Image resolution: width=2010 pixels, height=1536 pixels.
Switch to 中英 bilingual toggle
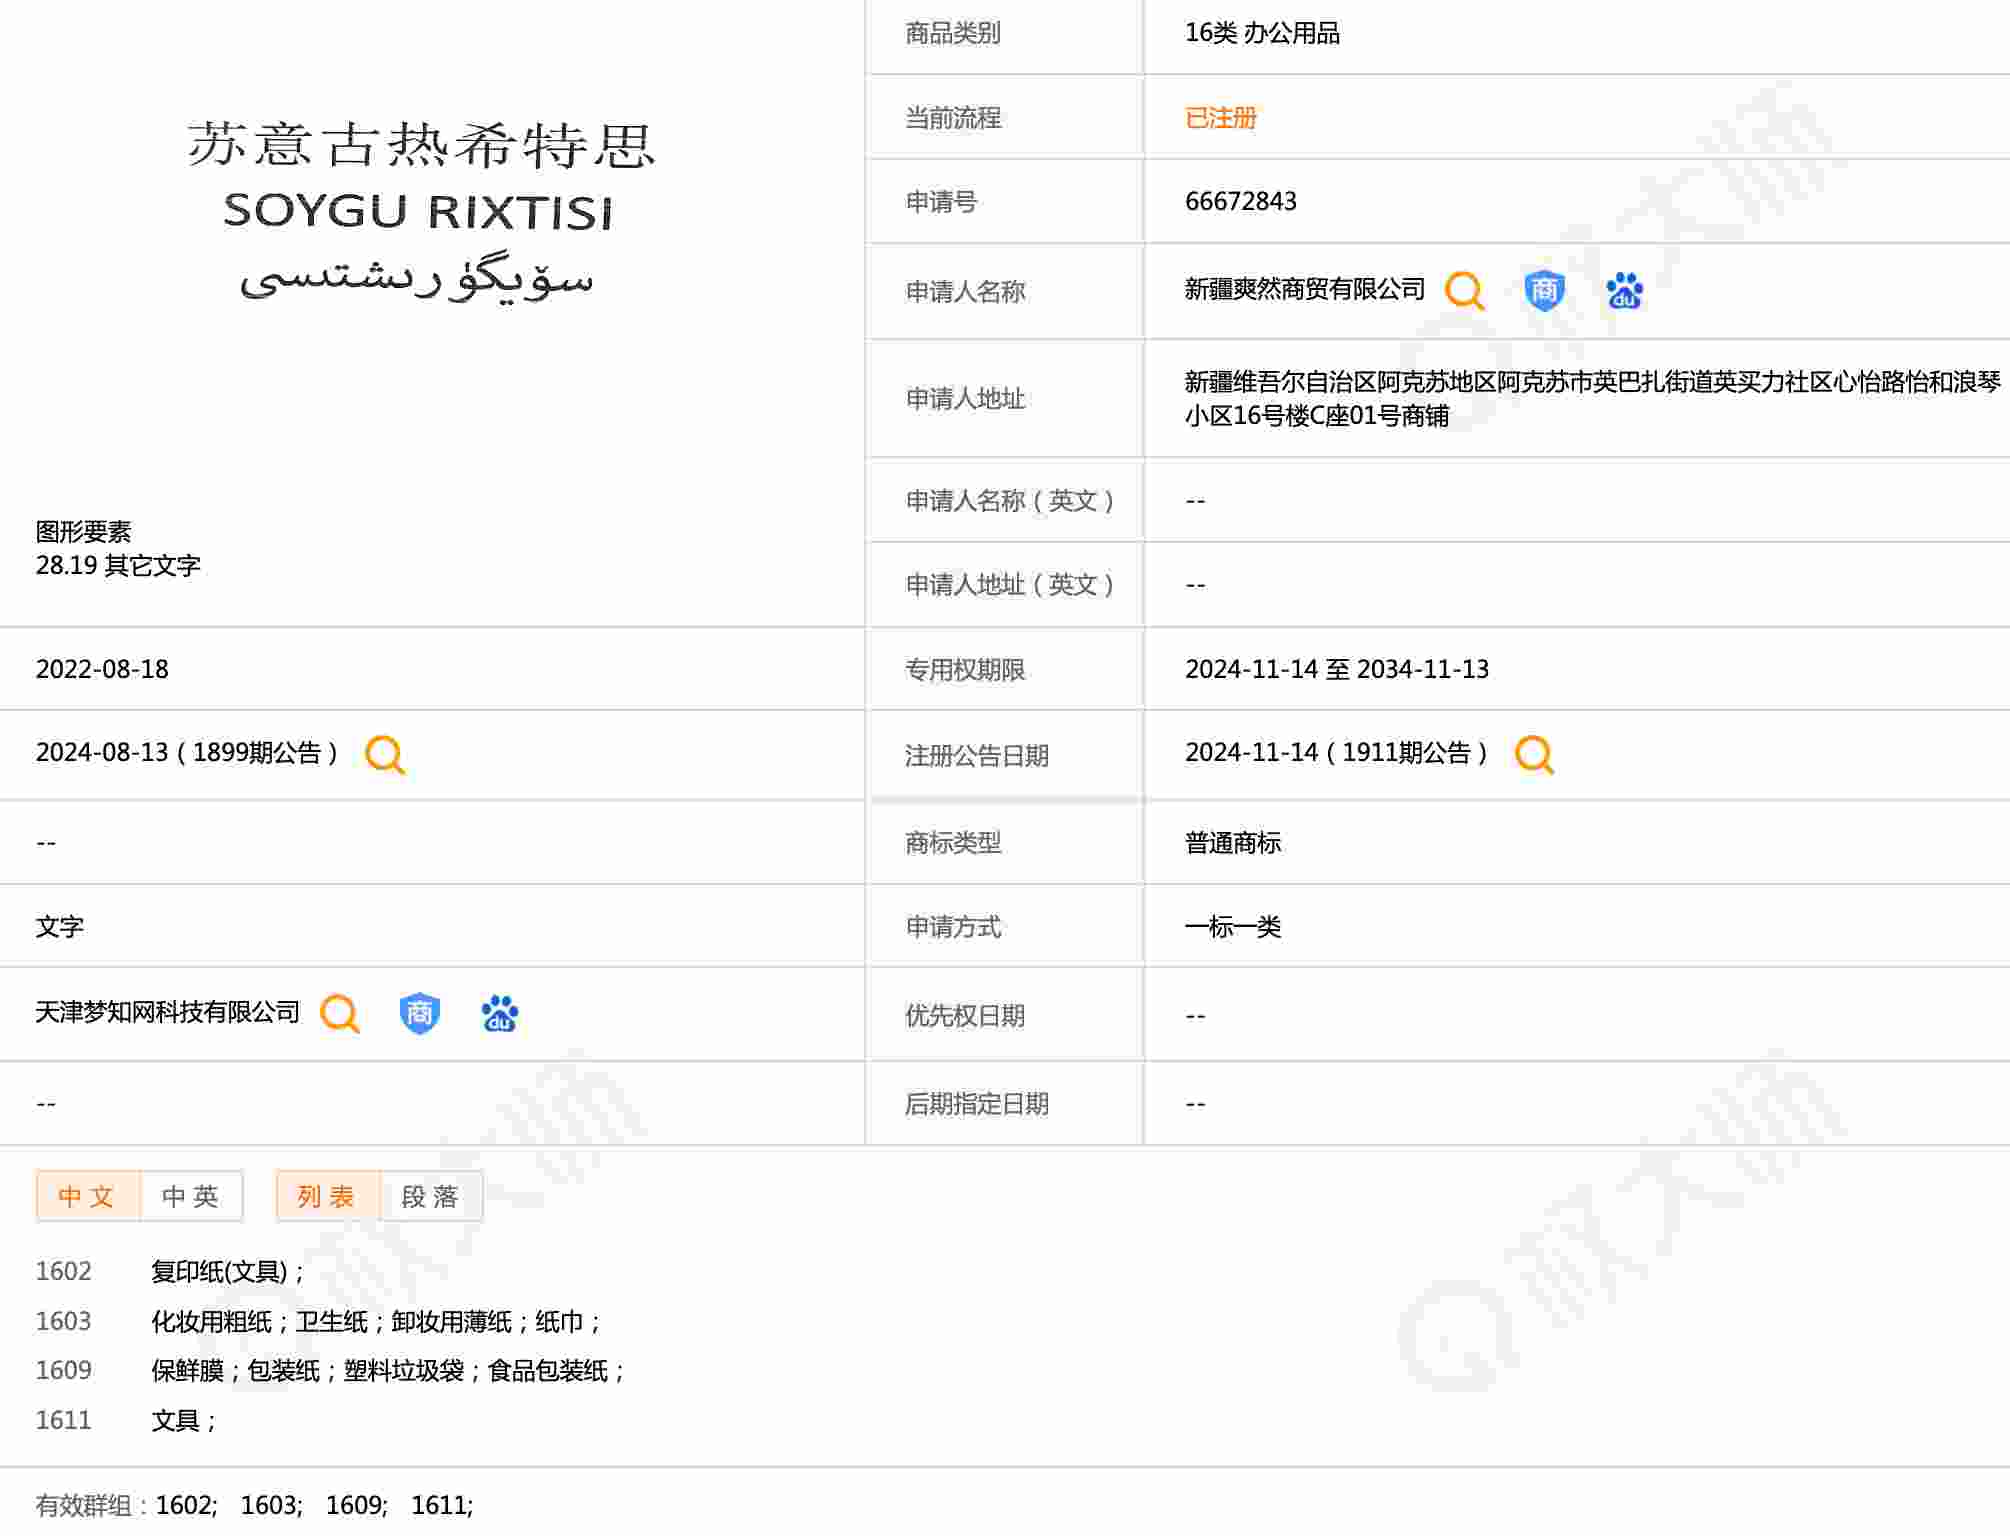[191, 1196]
